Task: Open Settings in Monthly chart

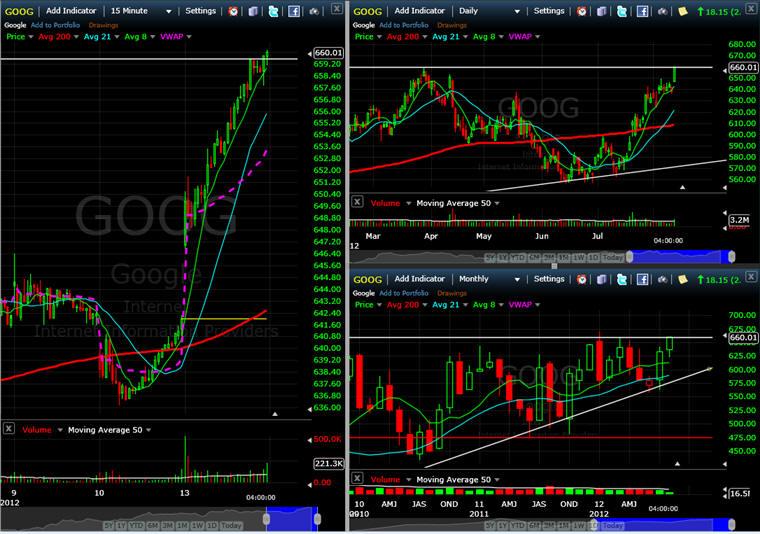Action: tap(549, 279)
